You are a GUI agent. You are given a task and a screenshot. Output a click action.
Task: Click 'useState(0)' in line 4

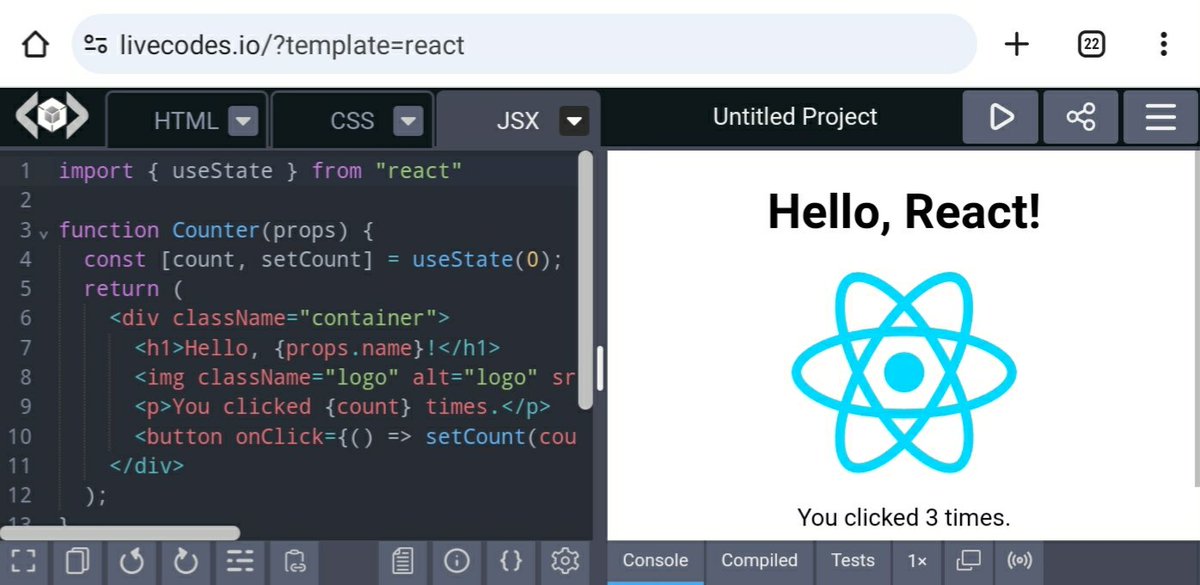(482, 260)
